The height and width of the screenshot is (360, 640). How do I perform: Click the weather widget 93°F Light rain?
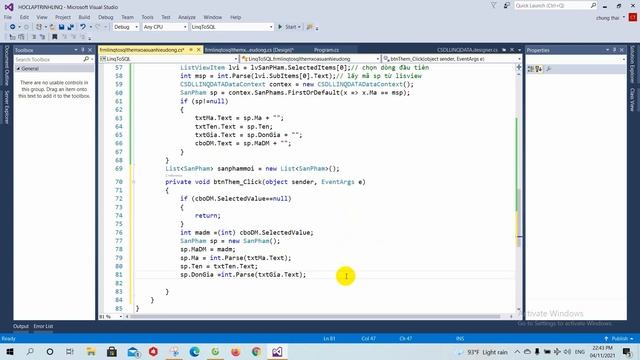(483, 352)
